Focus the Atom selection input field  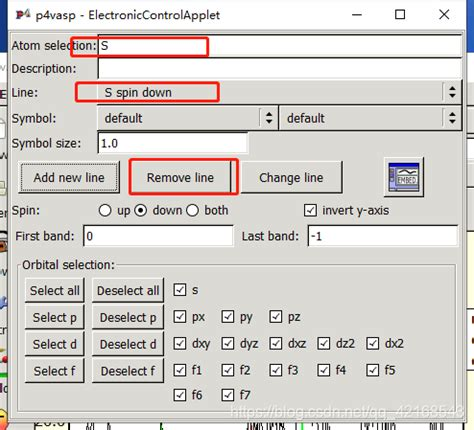pyautogui.click(x=279, y=46)
